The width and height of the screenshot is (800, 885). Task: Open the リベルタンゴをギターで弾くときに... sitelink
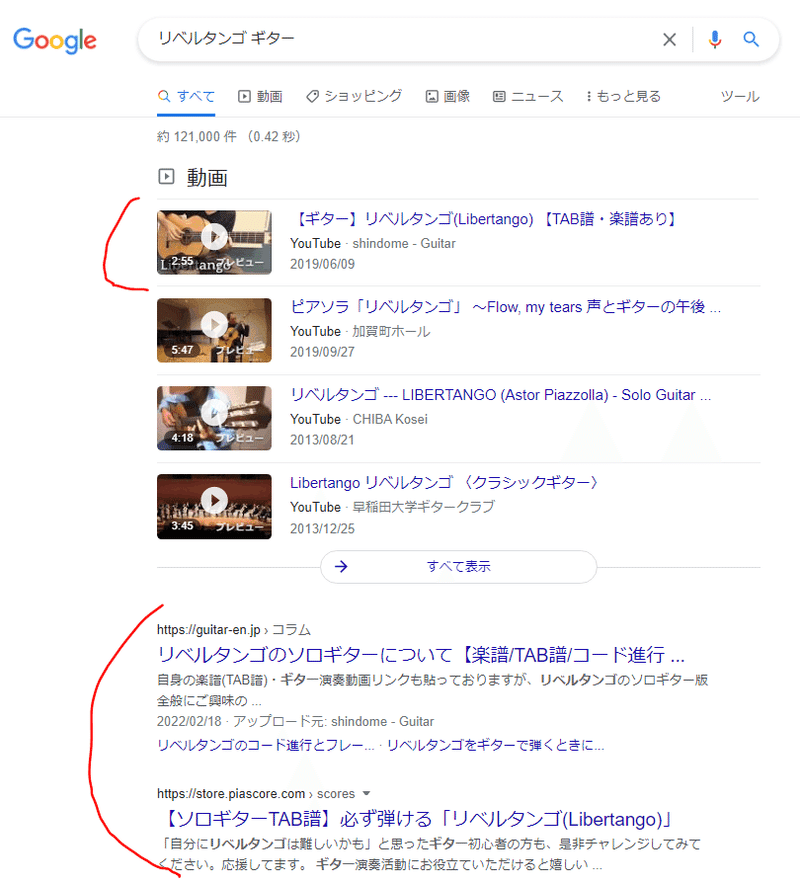(496, 746)
